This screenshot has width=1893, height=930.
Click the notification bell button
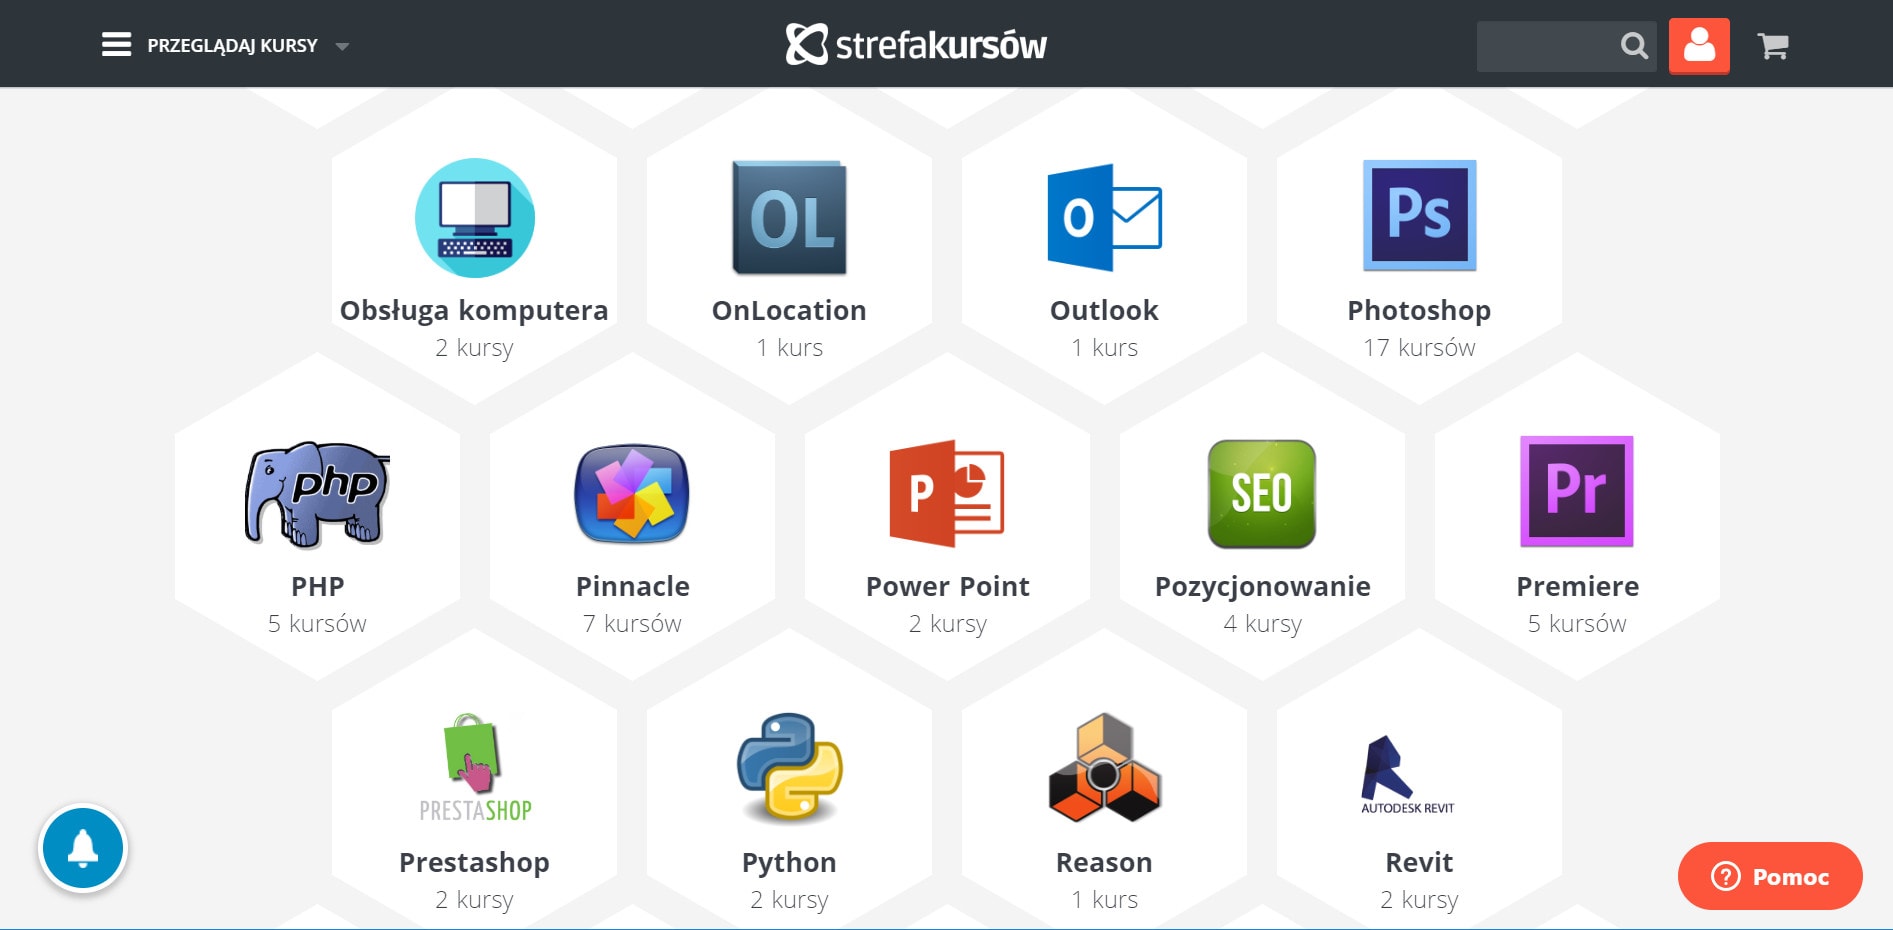click(x=83, y=848)
